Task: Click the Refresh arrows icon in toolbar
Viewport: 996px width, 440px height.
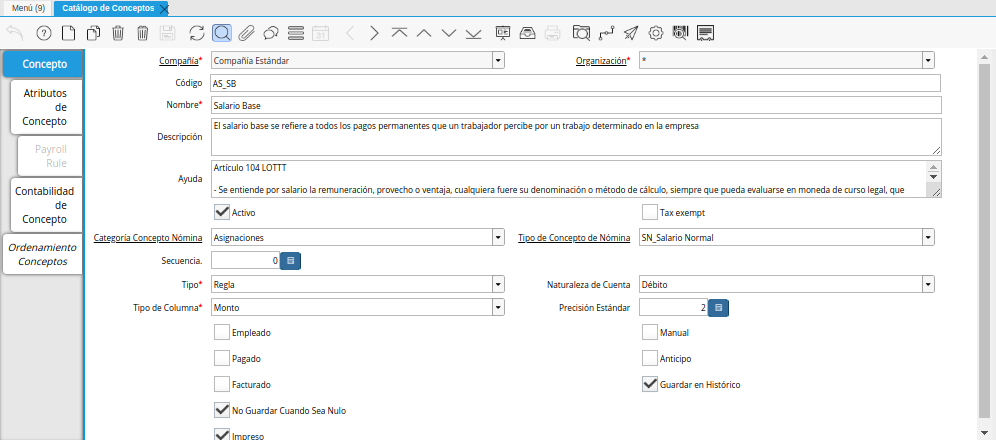Action: [196, 33]
